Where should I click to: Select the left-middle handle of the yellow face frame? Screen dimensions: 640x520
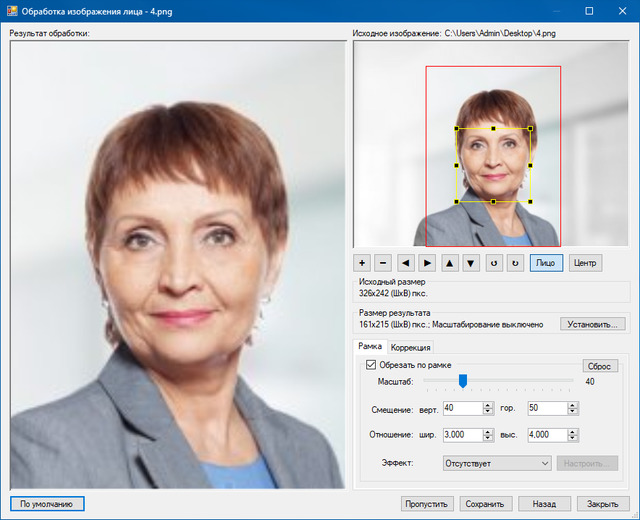[x=456, y=165]
